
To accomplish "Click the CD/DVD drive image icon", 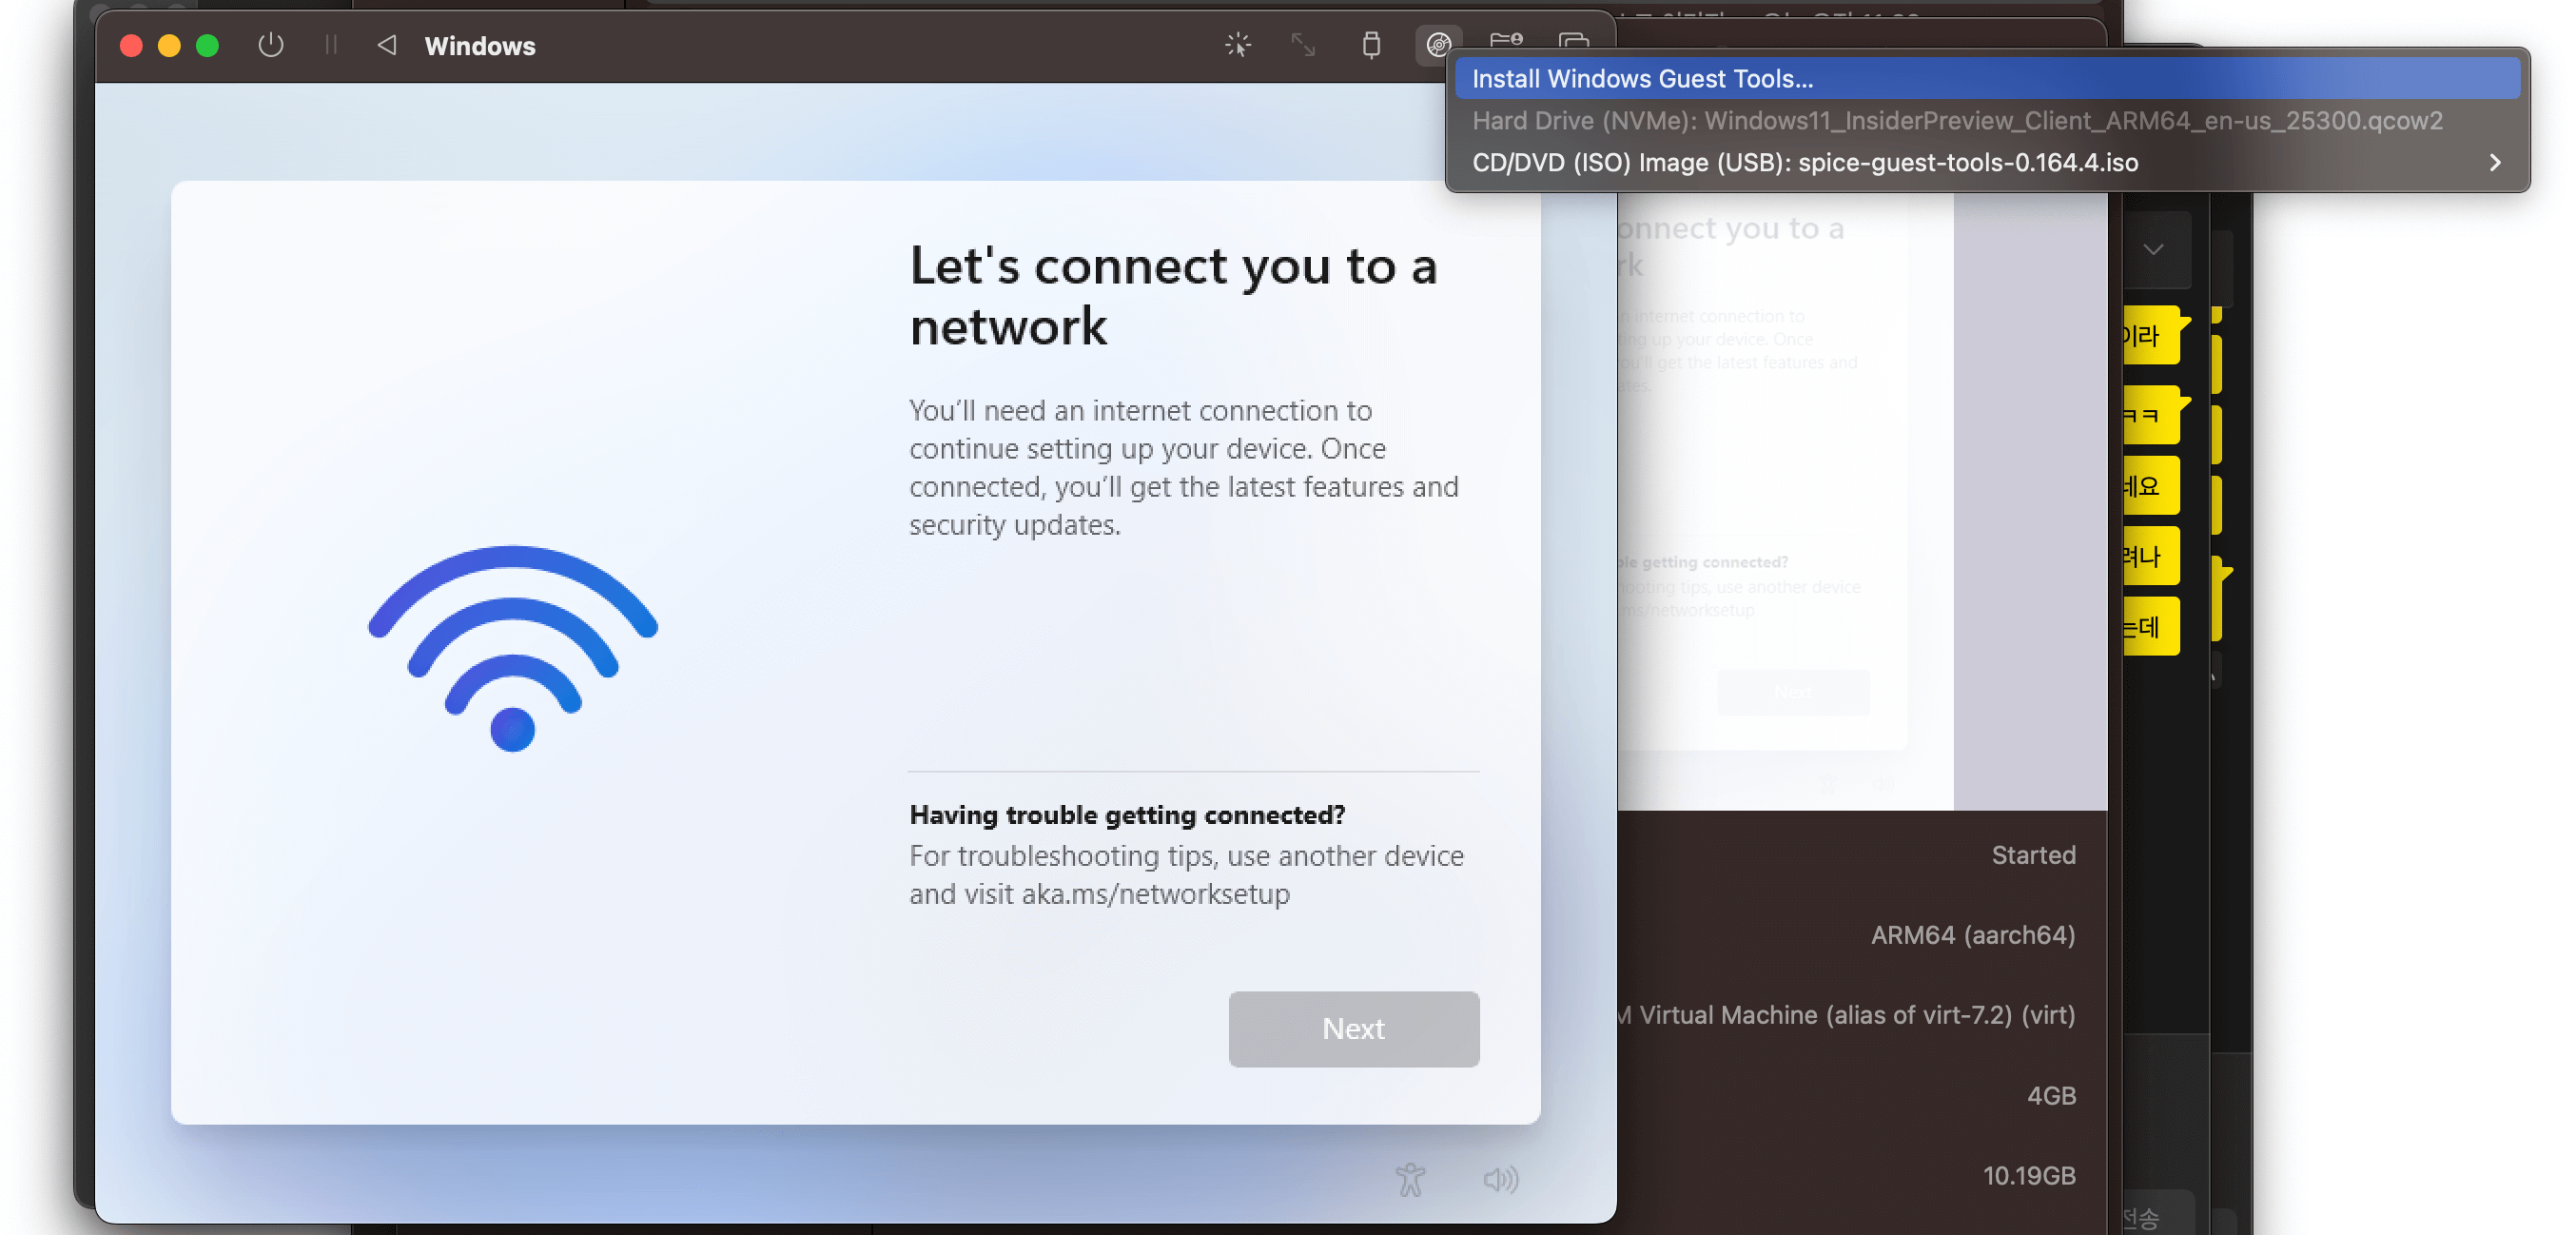I will [1438, 45].
